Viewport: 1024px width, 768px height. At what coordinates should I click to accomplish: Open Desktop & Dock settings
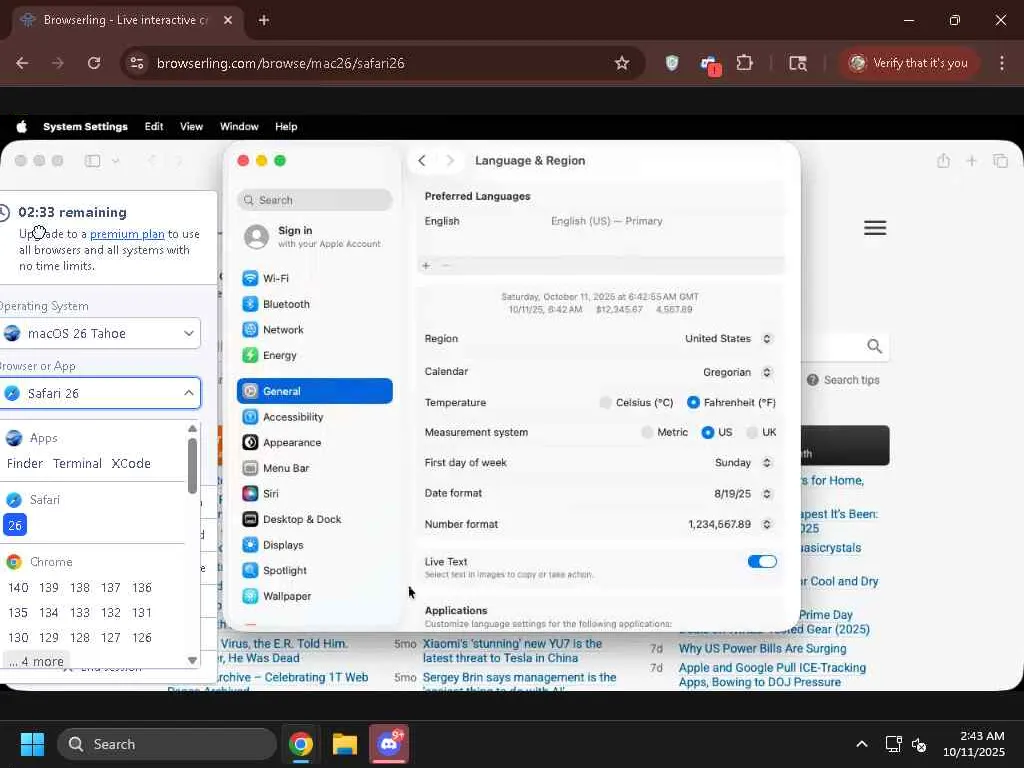pyautogui.click(x=314, y=519)
